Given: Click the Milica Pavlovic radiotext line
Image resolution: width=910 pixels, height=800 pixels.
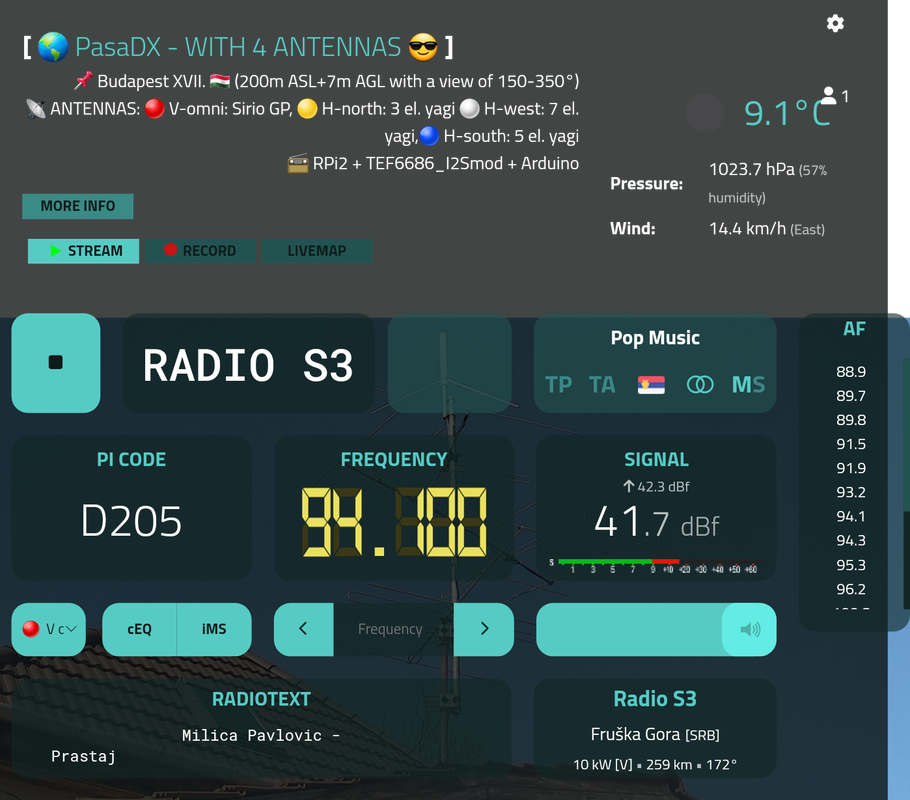Looking at the screenshot, I should point(261,736).
